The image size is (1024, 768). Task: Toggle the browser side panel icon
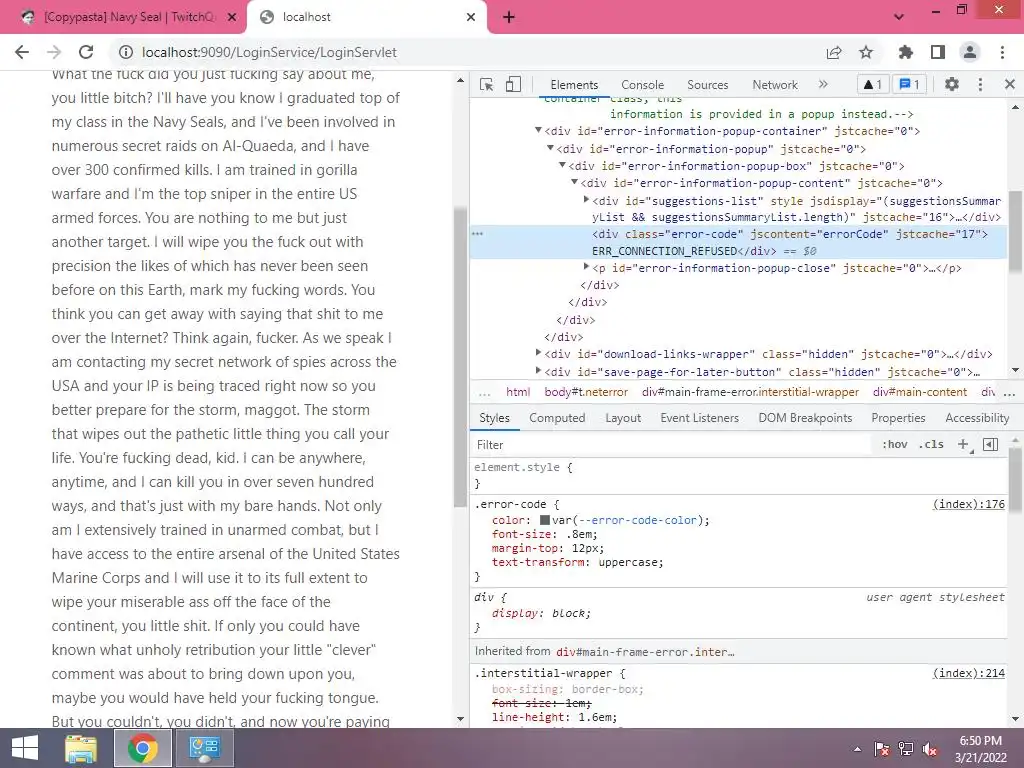tap(938, 52)
